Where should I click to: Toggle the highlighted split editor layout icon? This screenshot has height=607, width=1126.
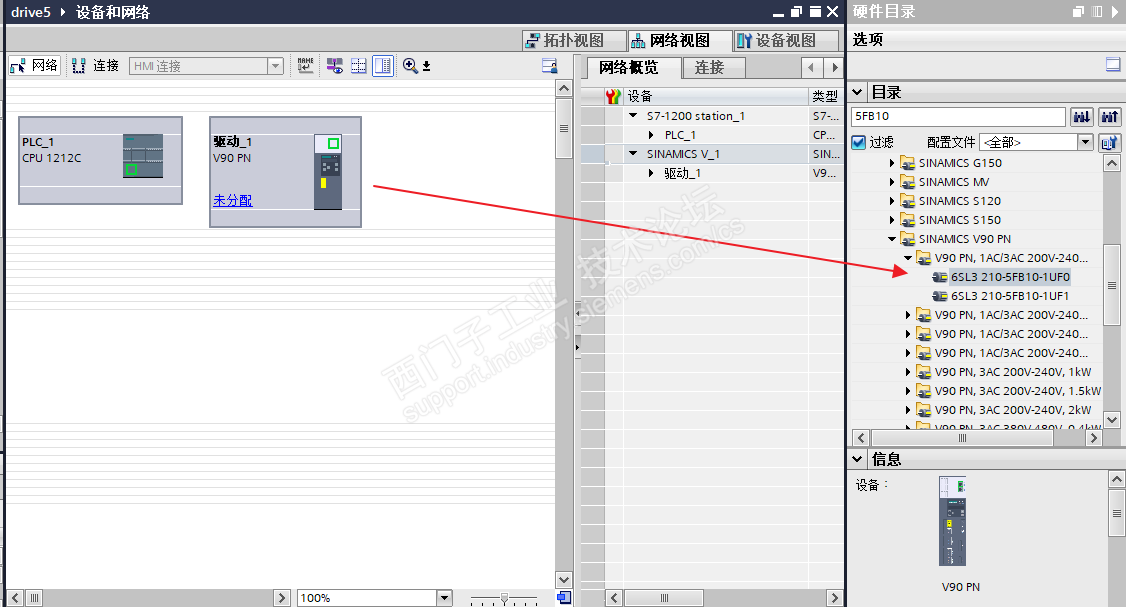pos(383,65)
